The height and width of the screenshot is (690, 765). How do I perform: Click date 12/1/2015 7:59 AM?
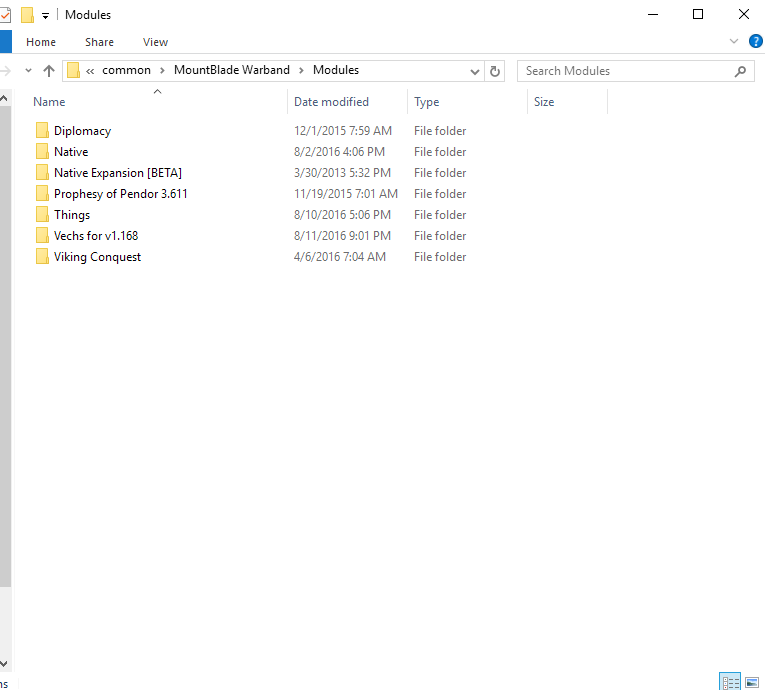[342, 131]
